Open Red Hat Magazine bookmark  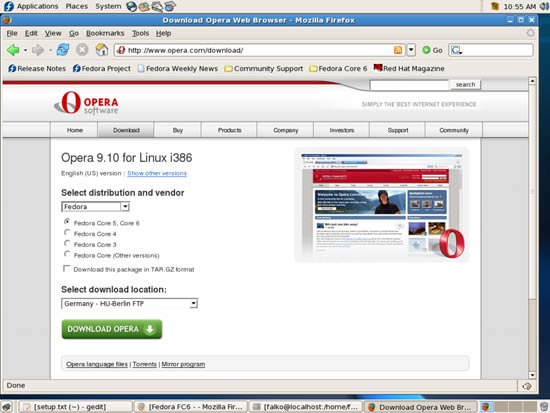409,68
